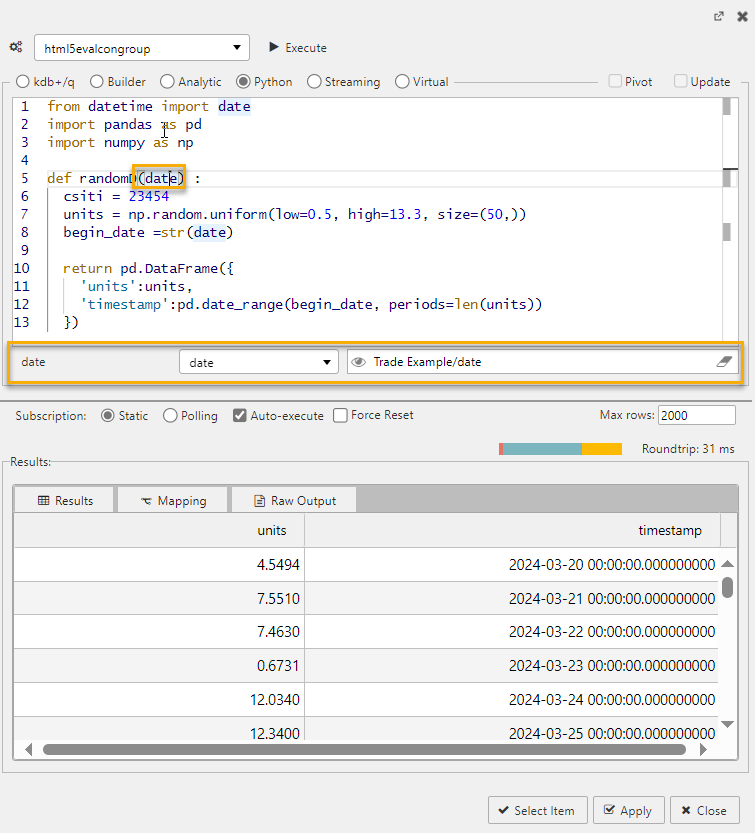Uncheck the Auto-execute option
755x833 pixels.
[x=240, y=415]
